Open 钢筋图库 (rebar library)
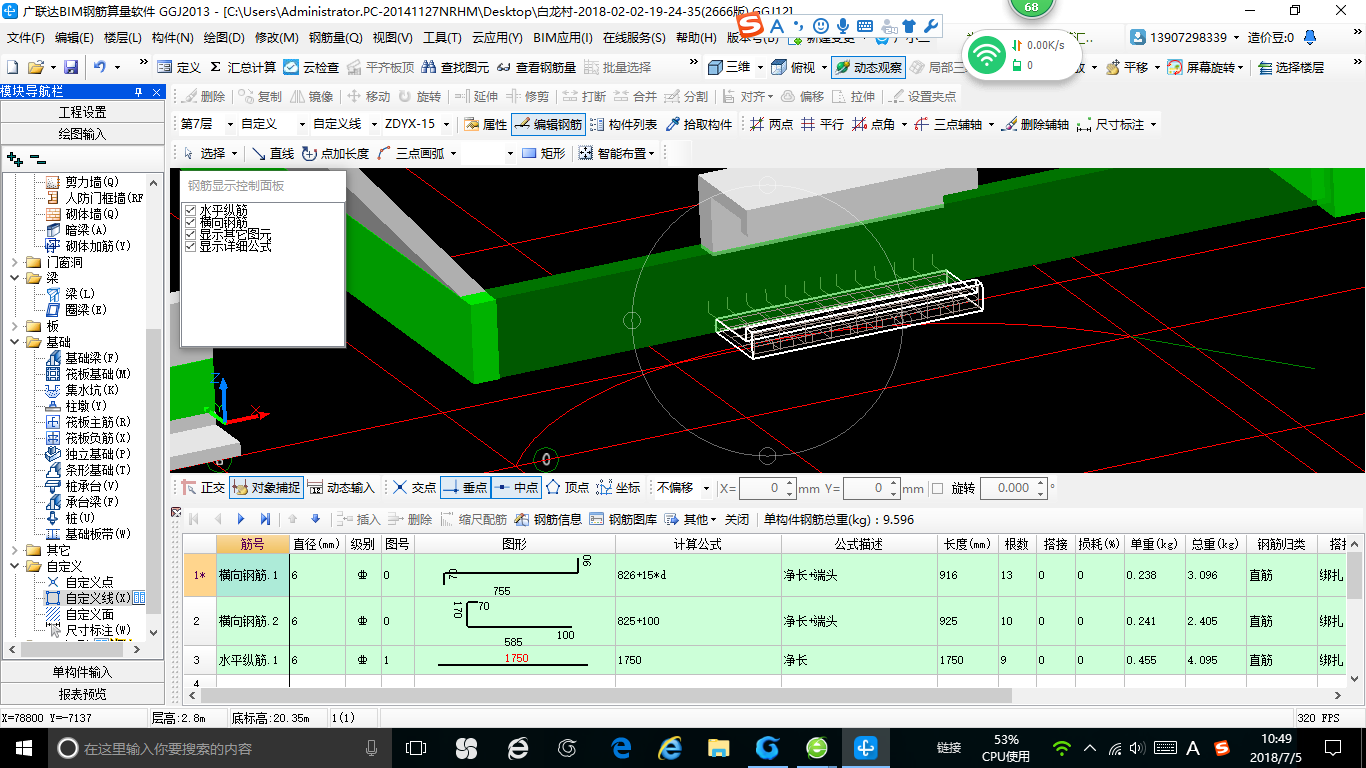This screenshot has height=768, width=1366. tap(623, 519)
